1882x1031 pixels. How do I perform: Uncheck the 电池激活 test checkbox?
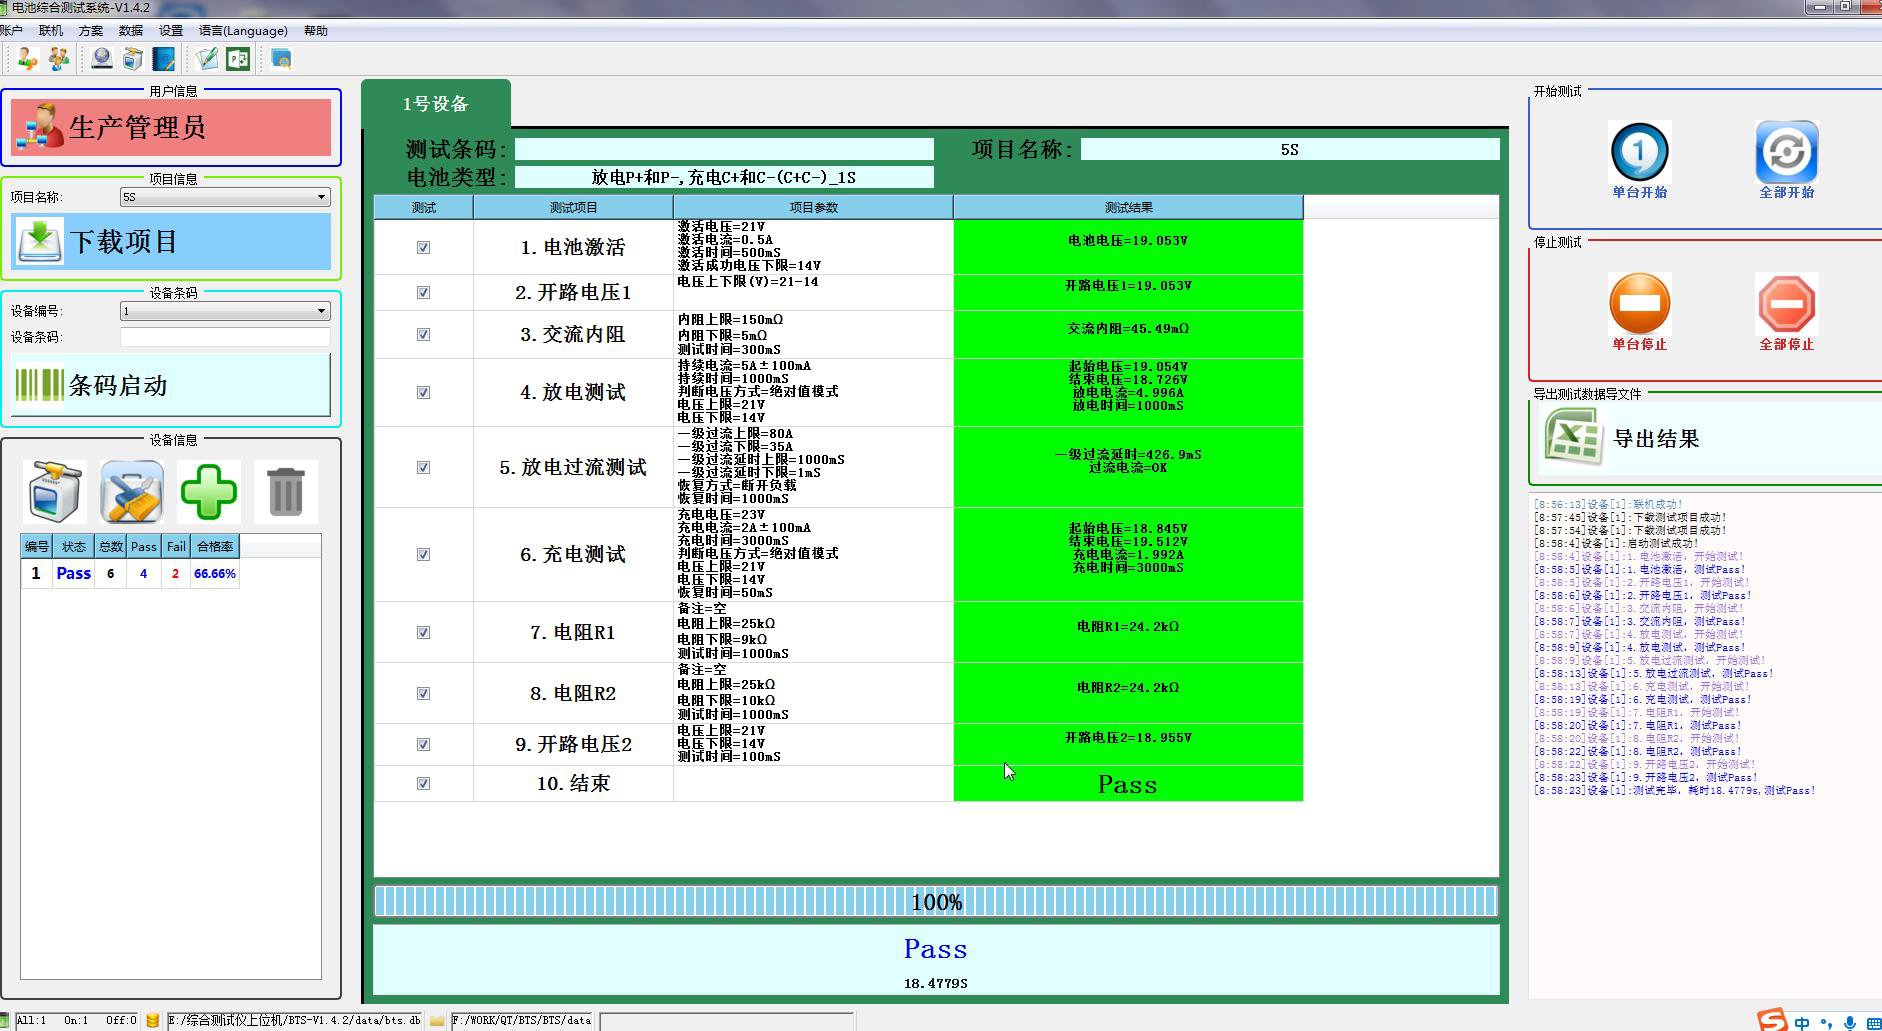coord(423,247)
